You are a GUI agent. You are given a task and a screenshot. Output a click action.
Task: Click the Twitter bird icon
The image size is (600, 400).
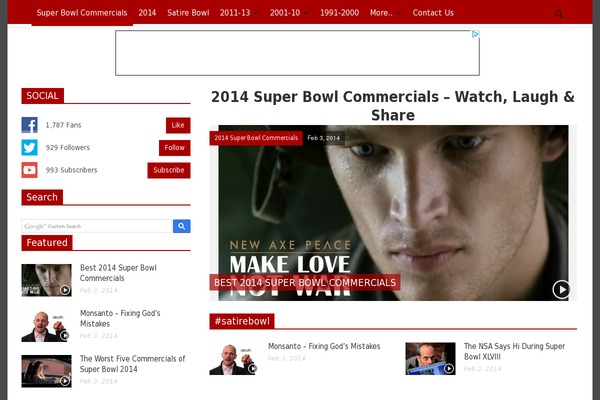[29, 148]
